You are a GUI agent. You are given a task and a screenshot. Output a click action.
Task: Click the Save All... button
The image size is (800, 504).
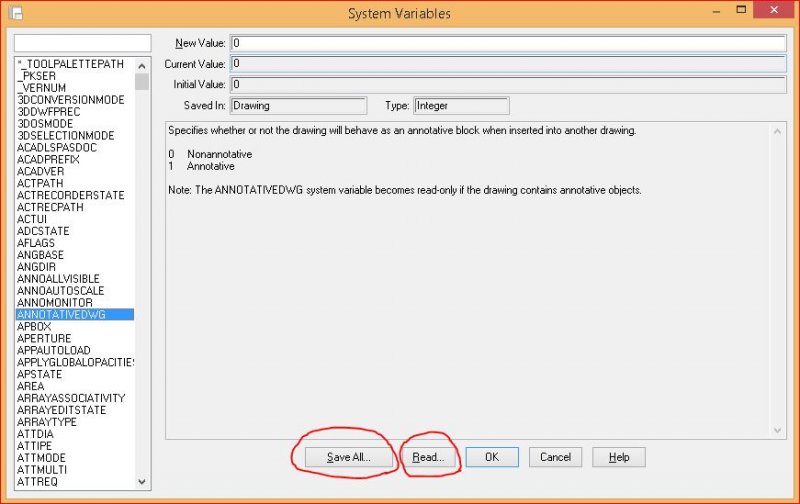(349, 457)
